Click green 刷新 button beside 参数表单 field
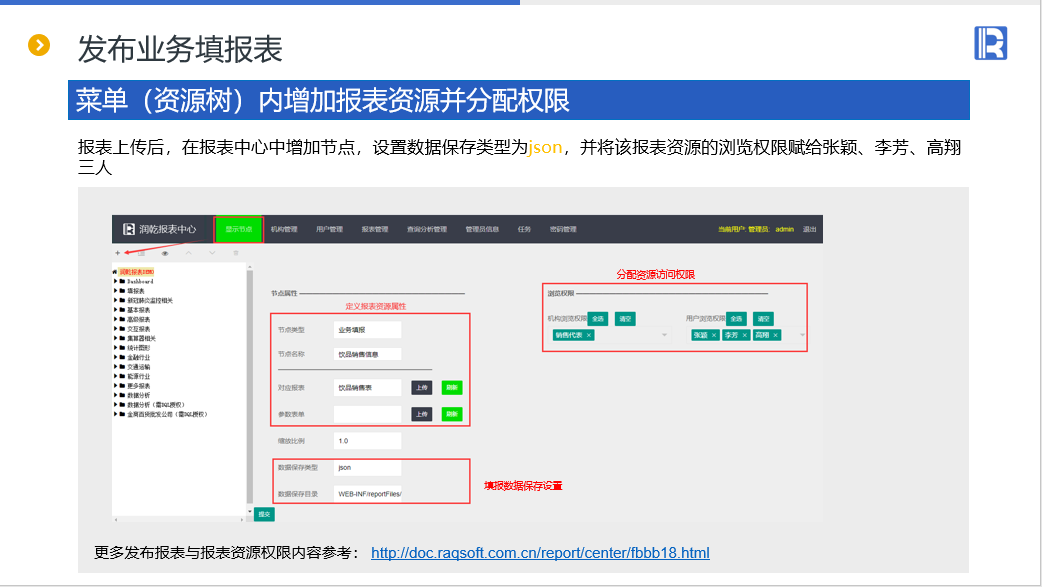The width and height of the screenshot is (1042, 587). [452, 414]
